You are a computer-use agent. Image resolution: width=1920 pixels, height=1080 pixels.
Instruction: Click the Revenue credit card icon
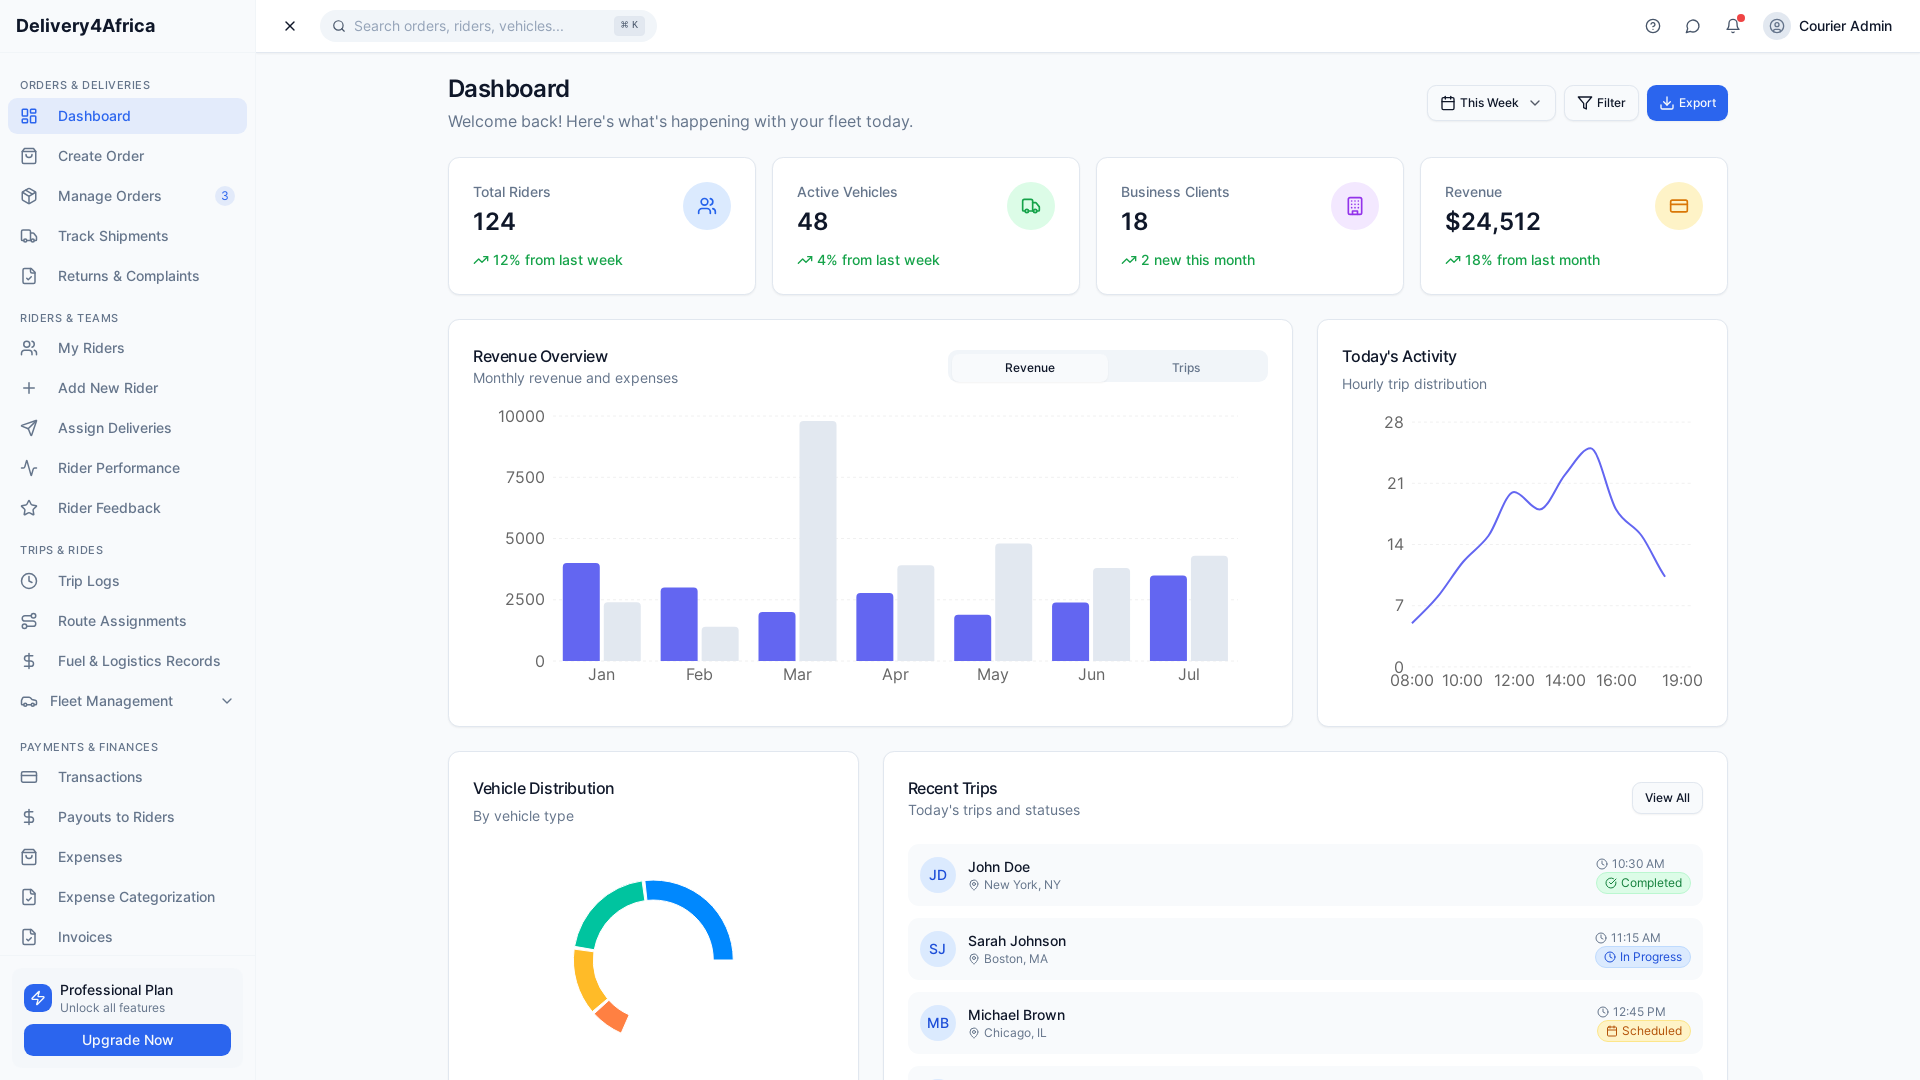(x=1679, y=206)
